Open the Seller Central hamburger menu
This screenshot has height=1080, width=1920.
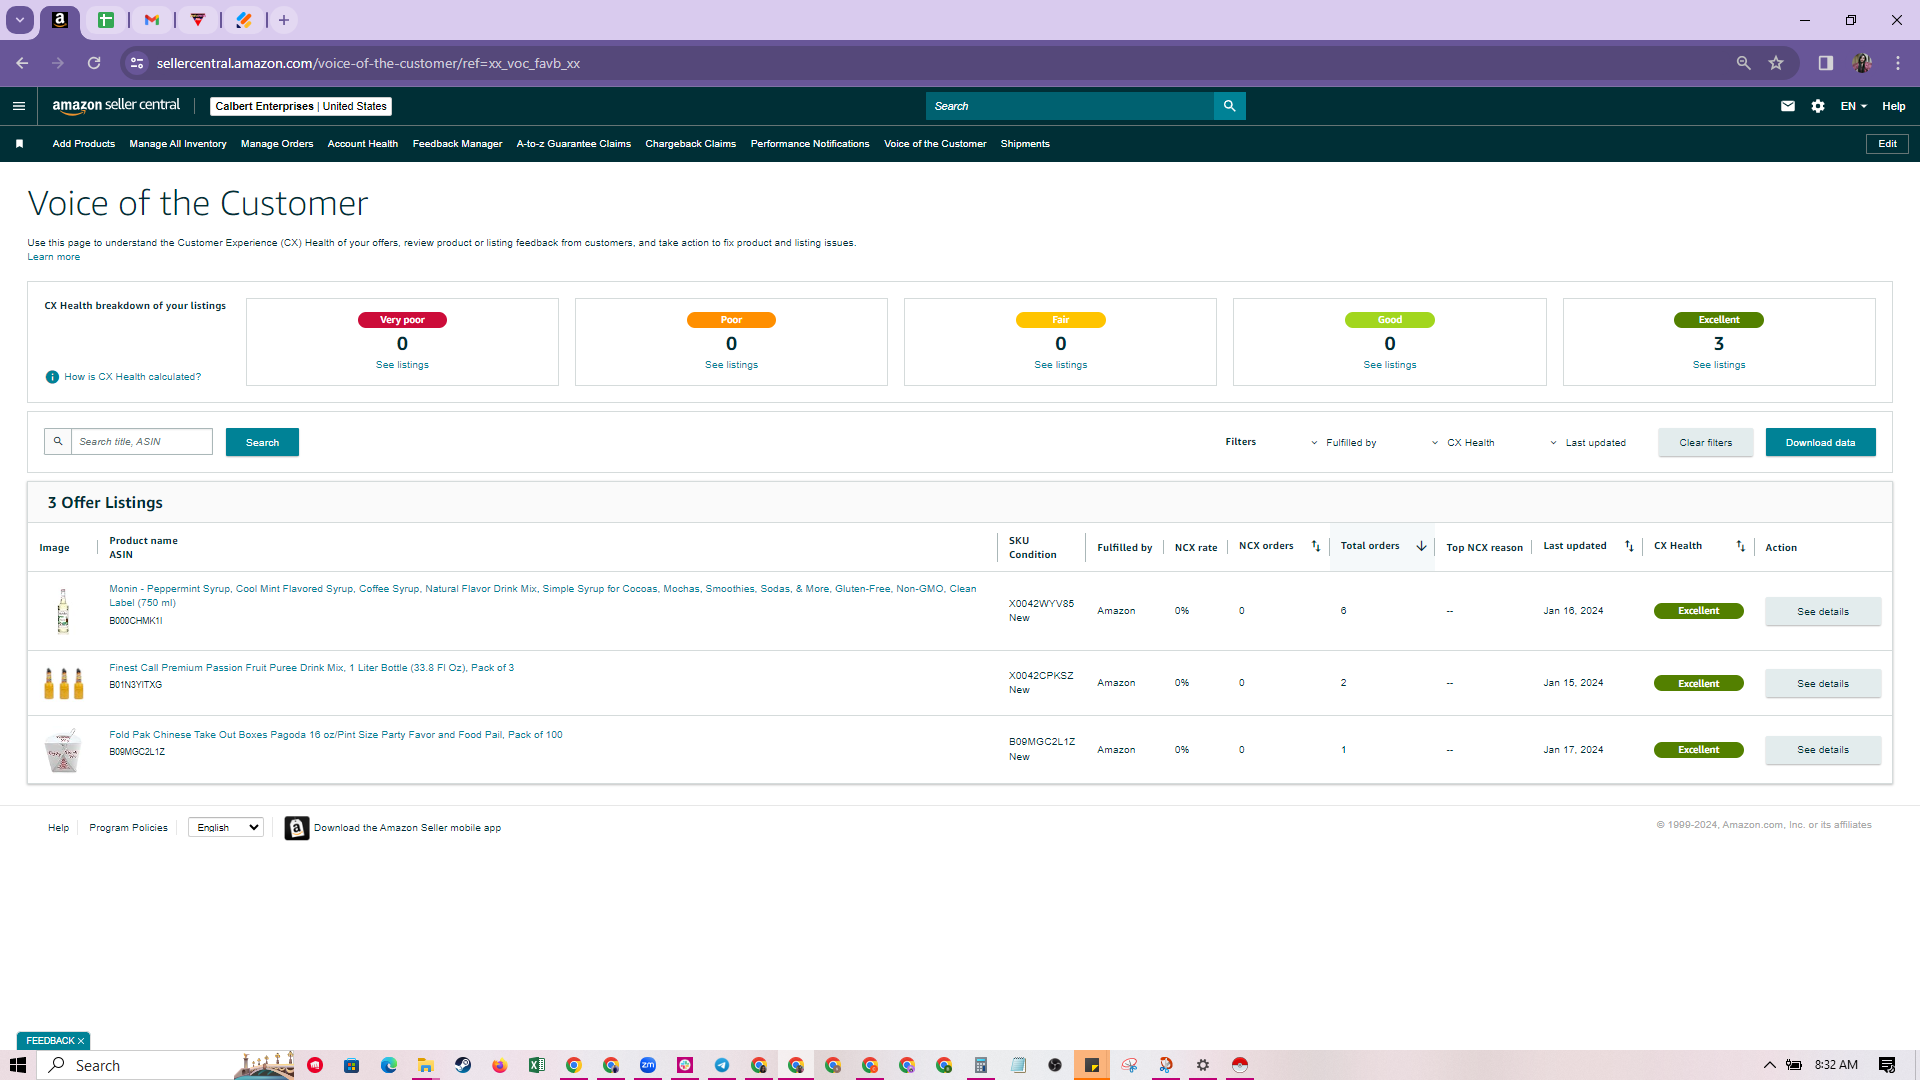tap(18, 106)
